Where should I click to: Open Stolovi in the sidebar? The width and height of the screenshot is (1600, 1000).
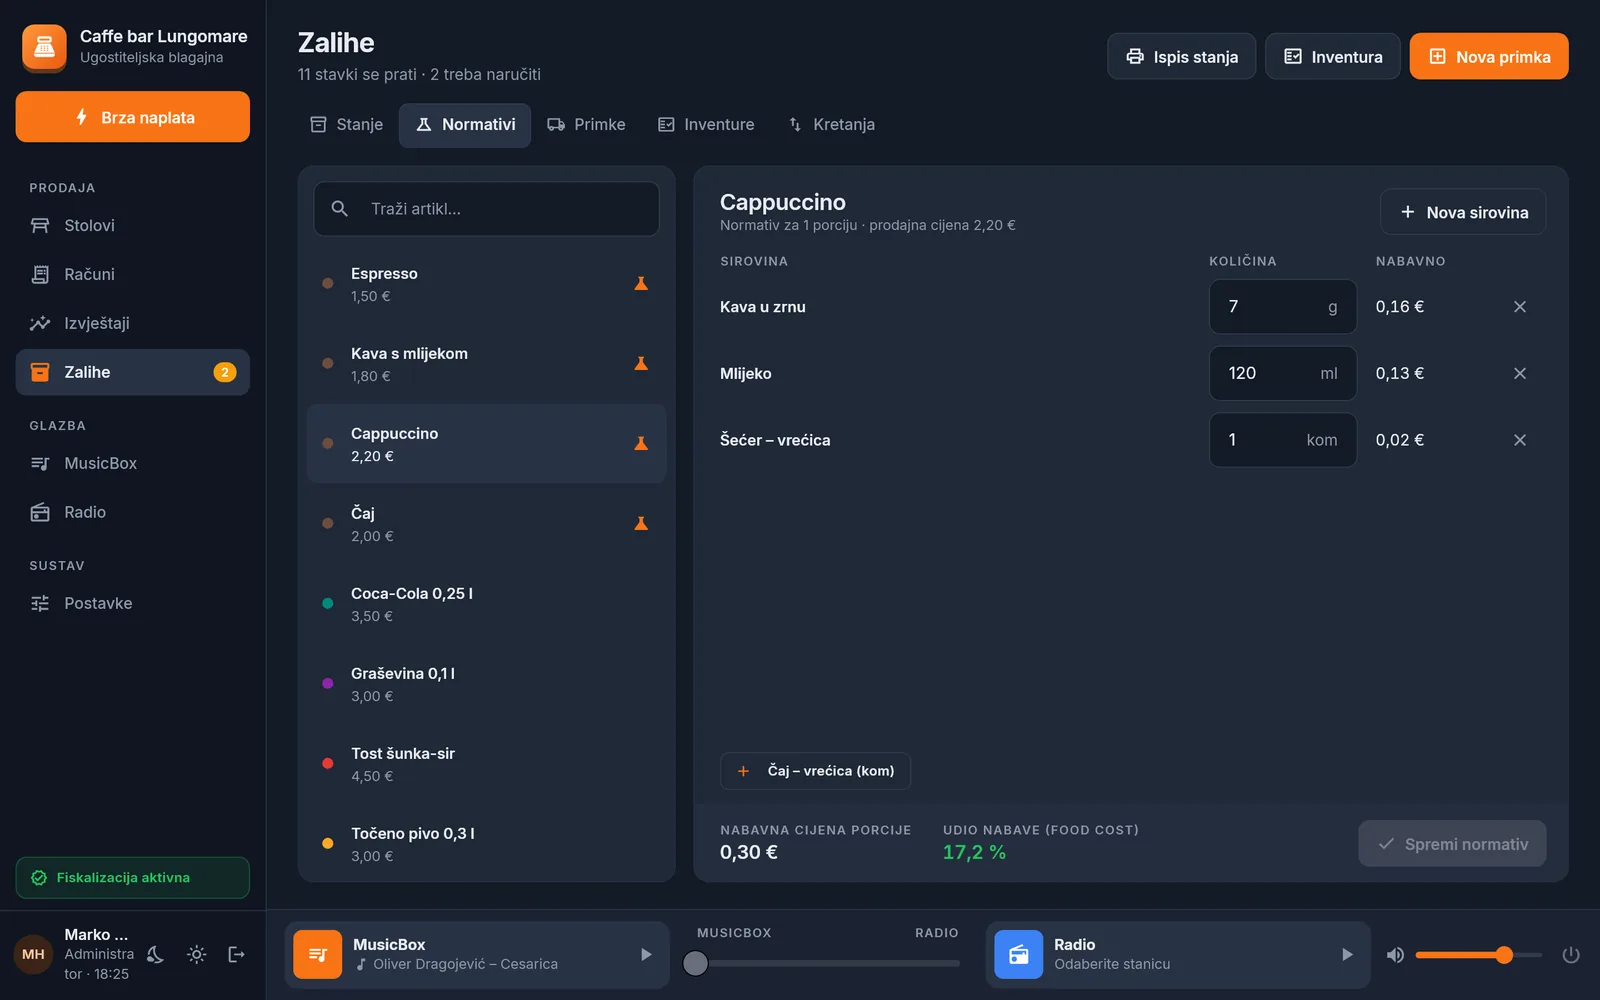pos(133,226)
